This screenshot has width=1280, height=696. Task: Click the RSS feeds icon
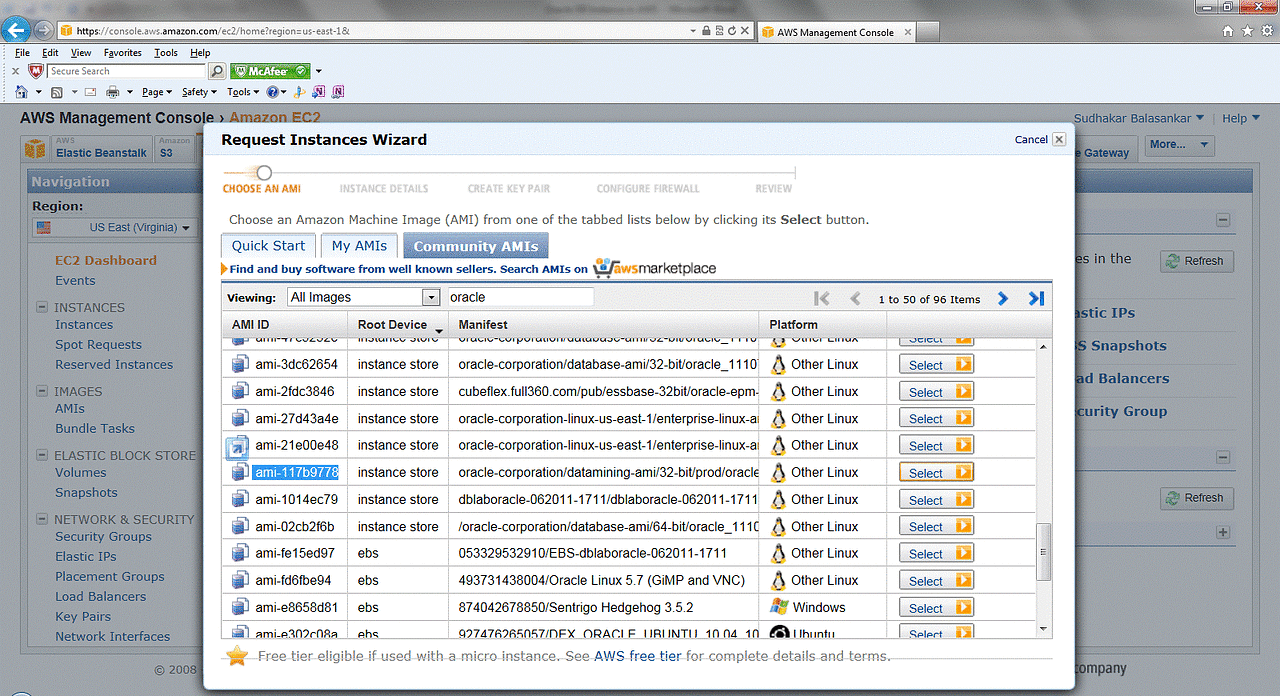(x=58, y=92)
